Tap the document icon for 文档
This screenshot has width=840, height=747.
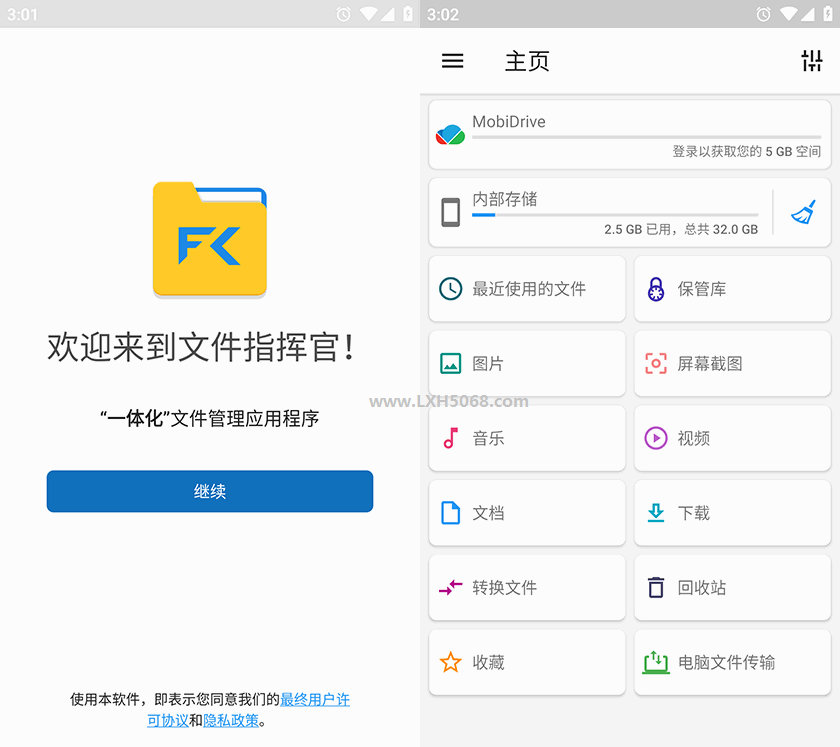pos(451,513)
